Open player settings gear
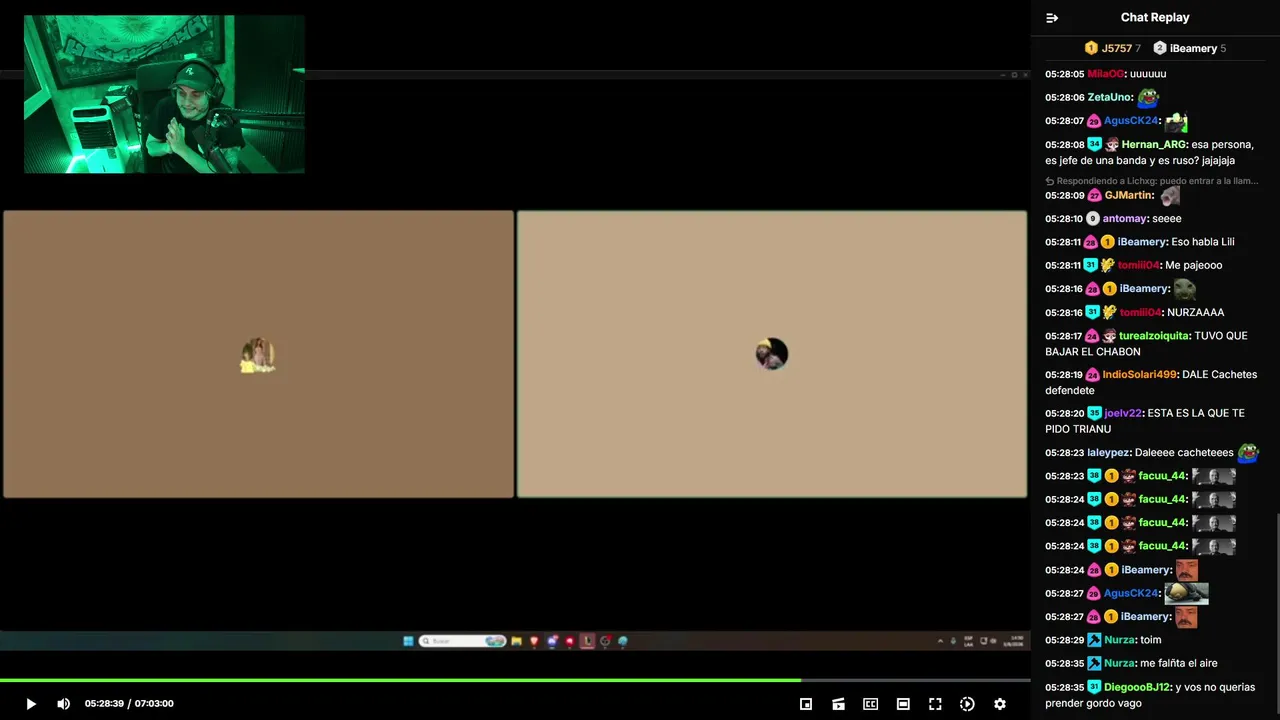The width and height of the screenshot is (1280, 720). click(1000, 704)
